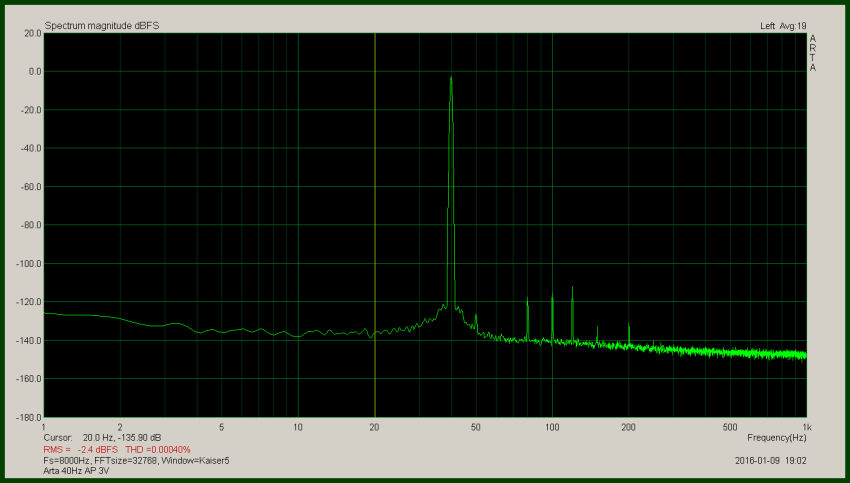Click the '0.0' y-axis label
The height and width of the screenshot is (483, 850).
pyautogui.click(x=35, y=72)
